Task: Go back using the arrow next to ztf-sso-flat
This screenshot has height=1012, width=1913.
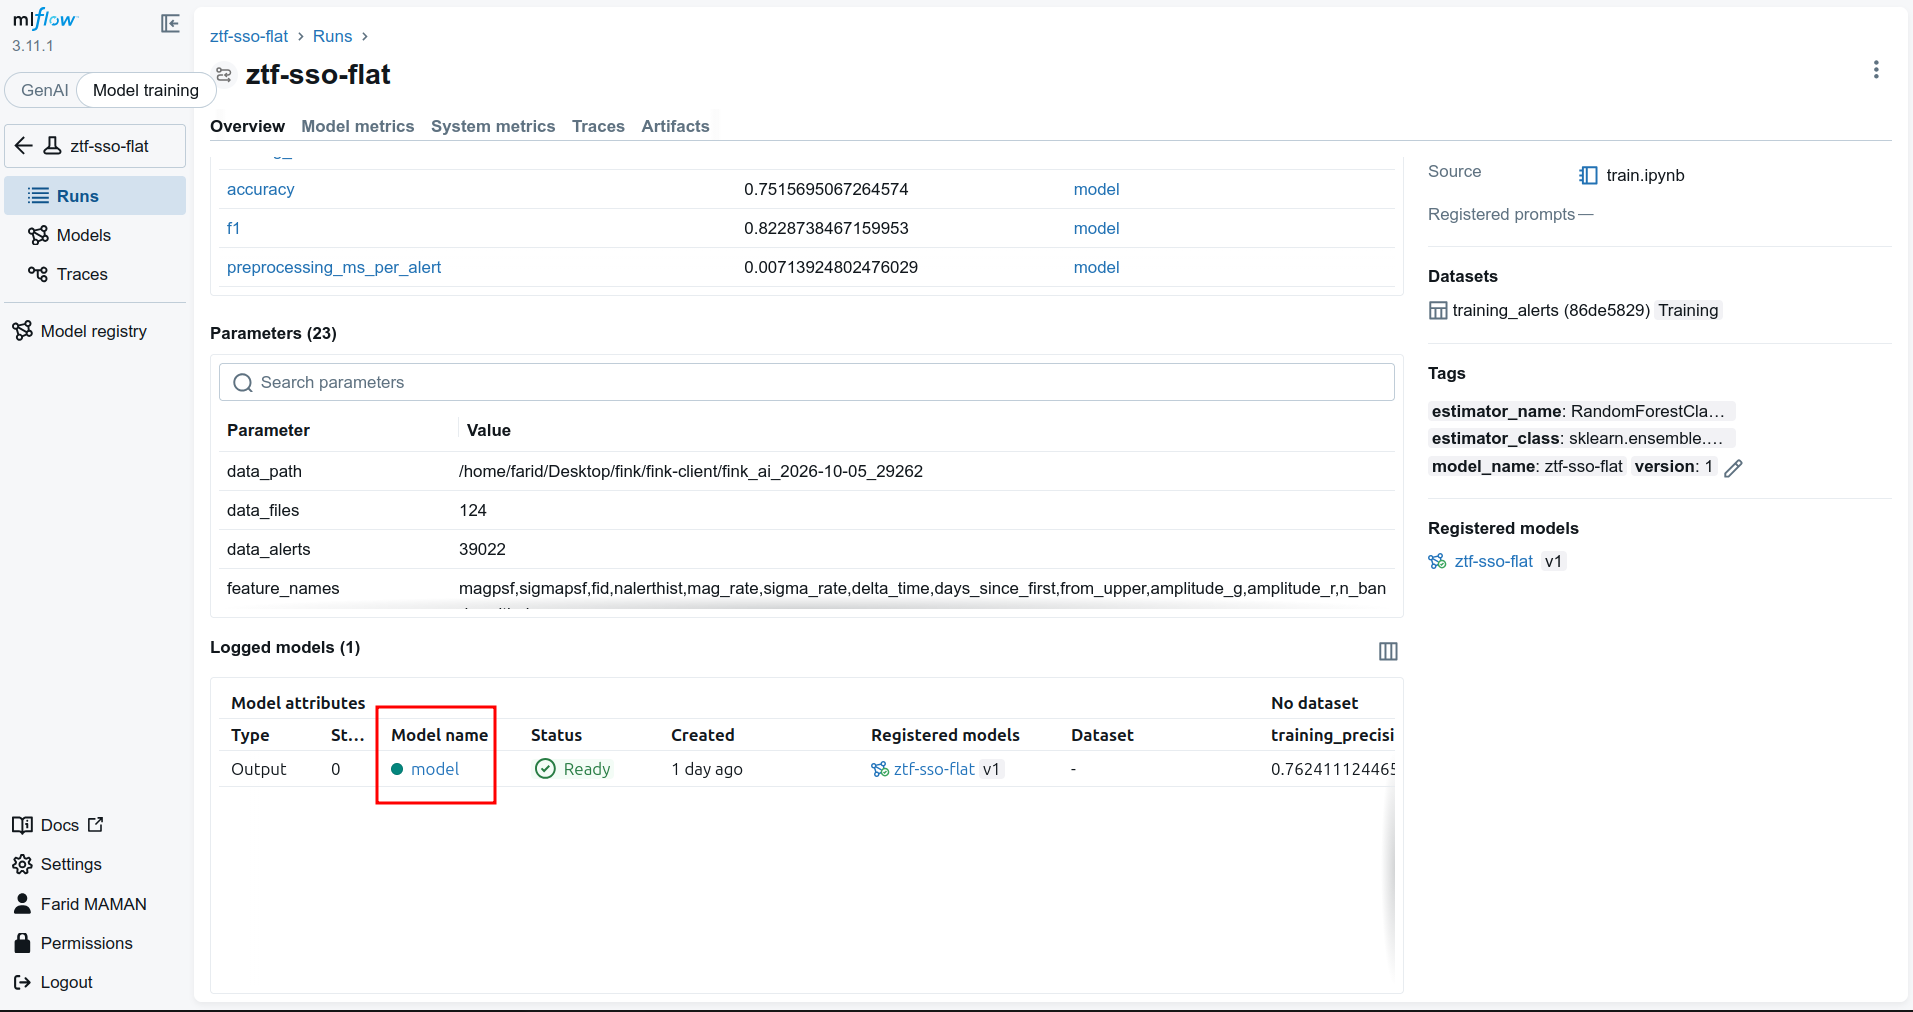Action: click(24, 146)
